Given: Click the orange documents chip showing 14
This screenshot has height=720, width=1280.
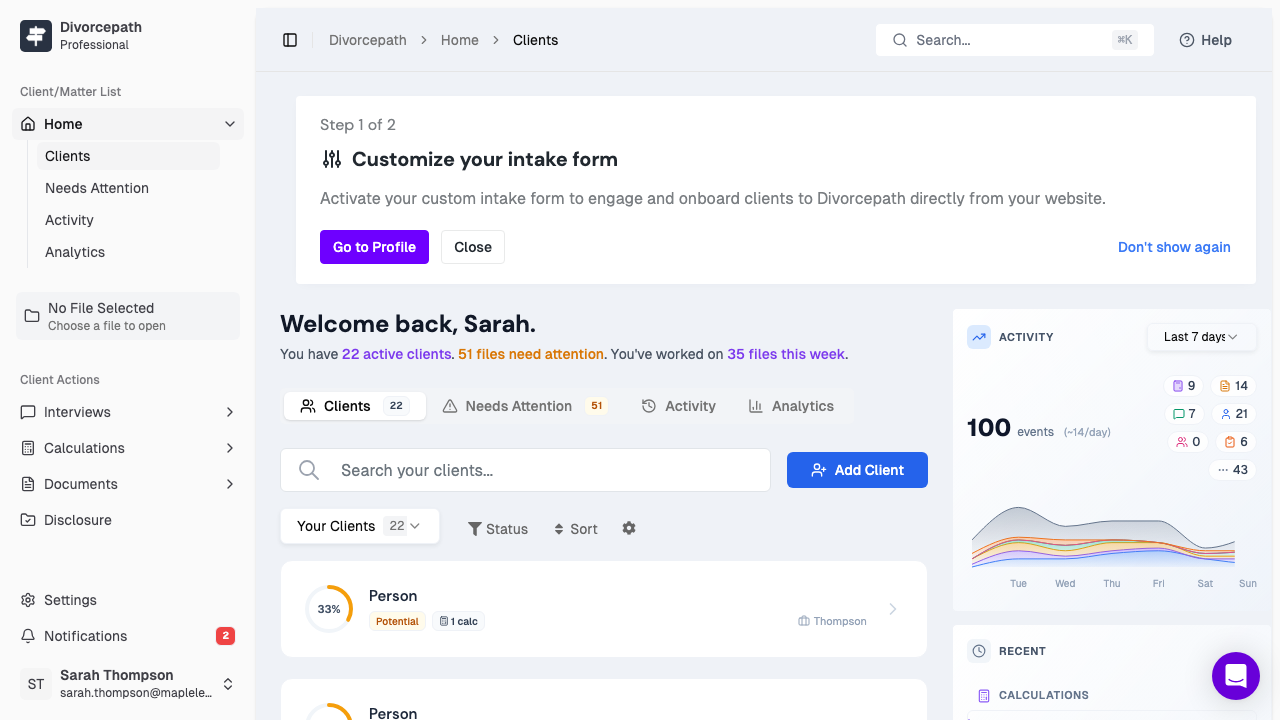Looking at the screenshot, I should coord(1234,386).
